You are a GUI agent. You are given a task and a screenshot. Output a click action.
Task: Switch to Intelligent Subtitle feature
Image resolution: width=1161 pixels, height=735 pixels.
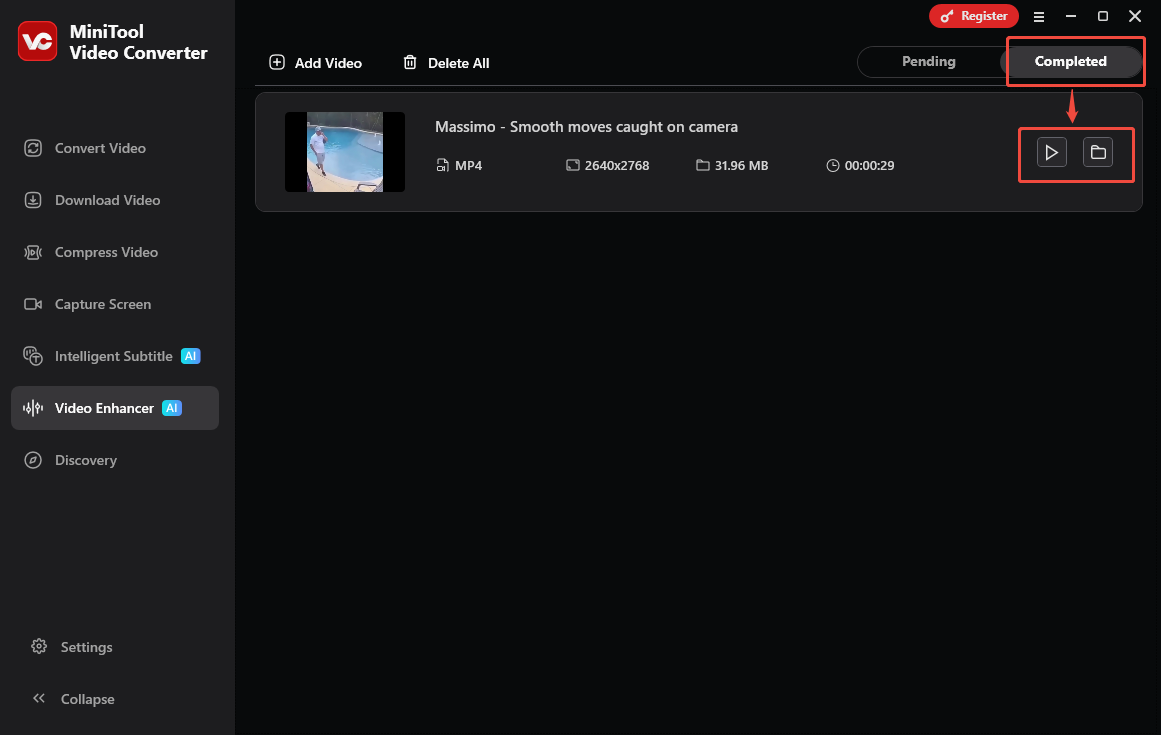[115, 356]
